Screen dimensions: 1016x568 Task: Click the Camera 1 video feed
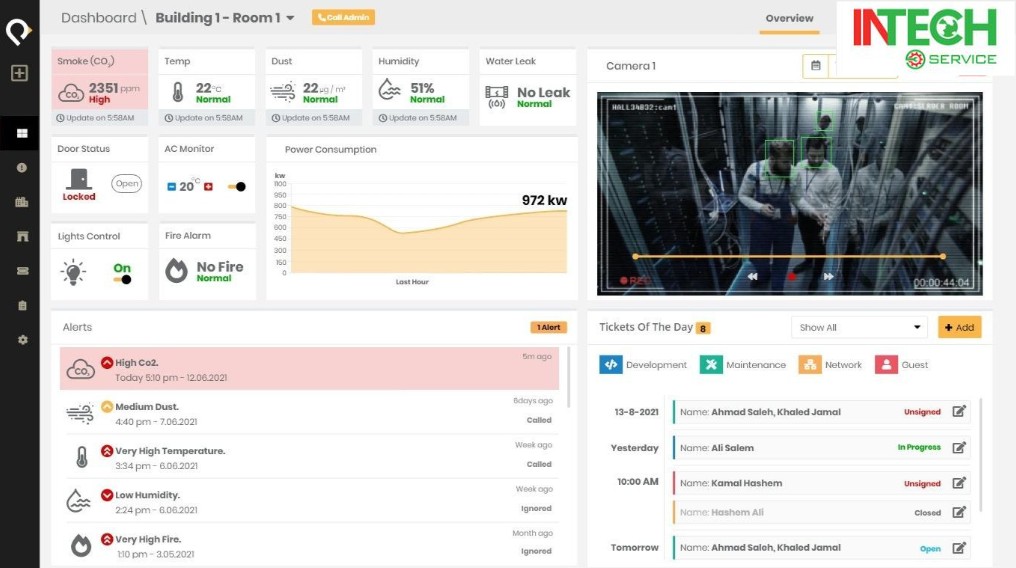tap(789, 194)
